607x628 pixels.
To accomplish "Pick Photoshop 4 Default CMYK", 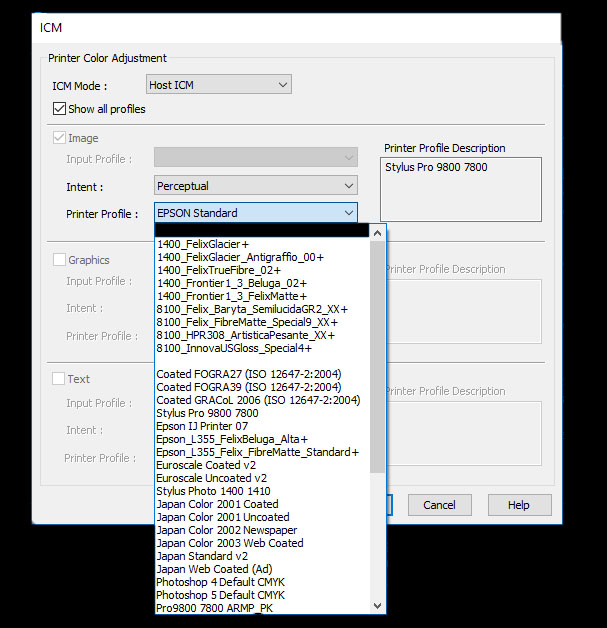I will pos(262,582).
